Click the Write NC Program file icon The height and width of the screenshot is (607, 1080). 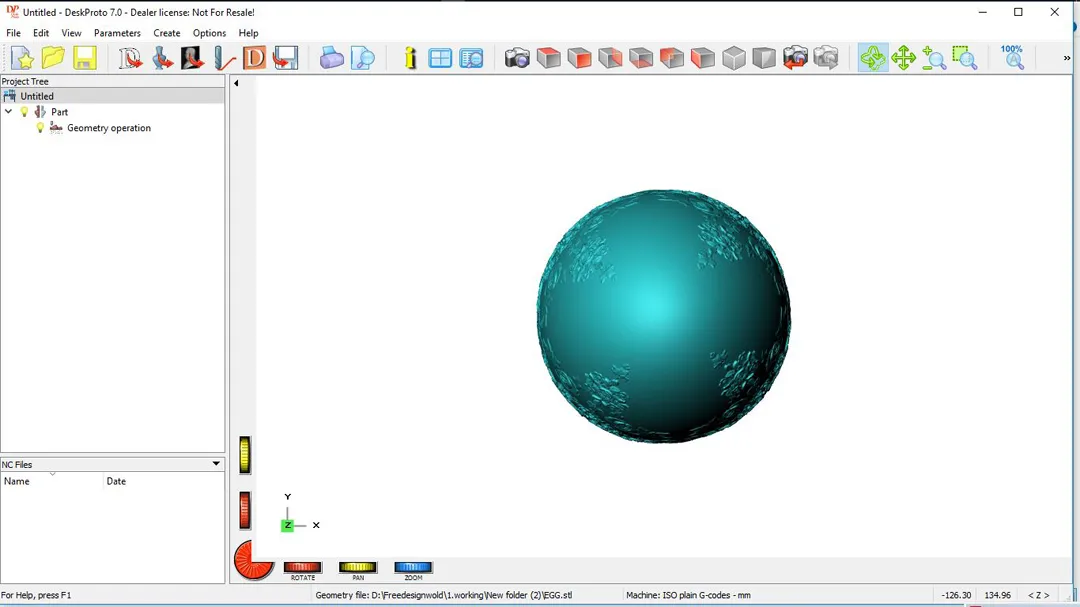point(285,58)
